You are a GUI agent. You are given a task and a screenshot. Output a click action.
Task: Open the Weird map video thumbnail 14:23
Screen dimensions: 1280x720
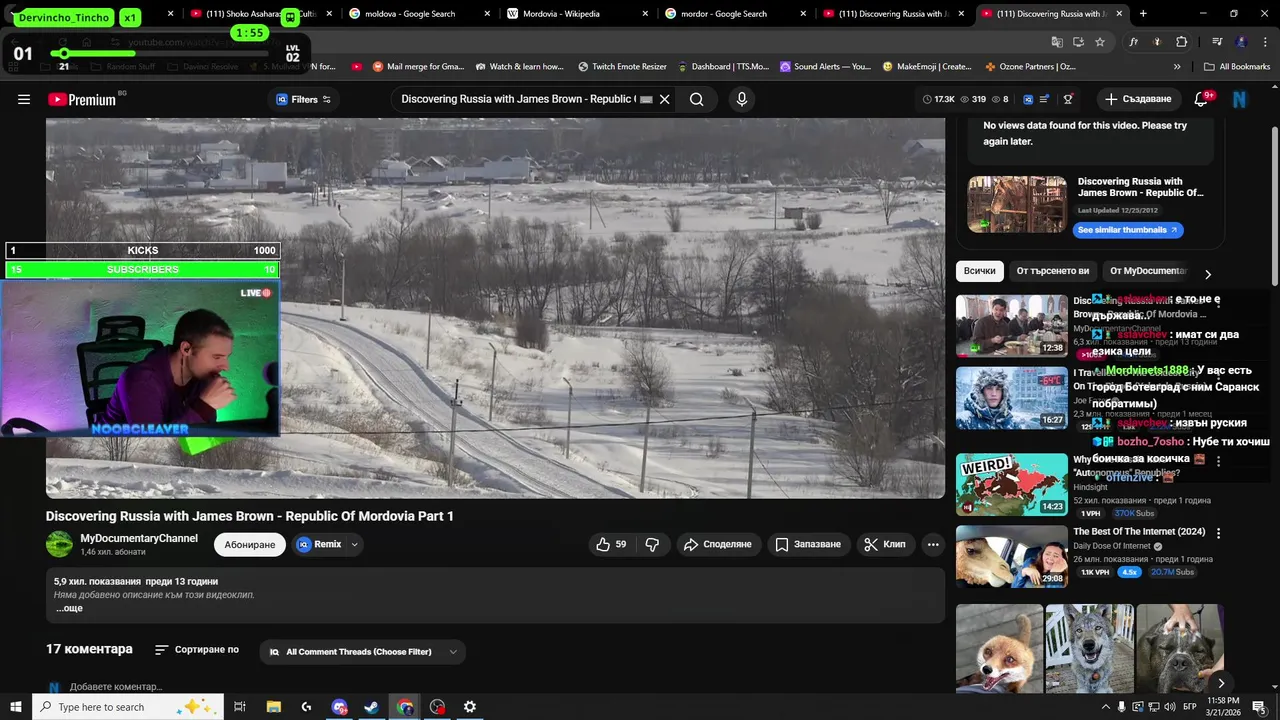click(x=1012, y=485)
